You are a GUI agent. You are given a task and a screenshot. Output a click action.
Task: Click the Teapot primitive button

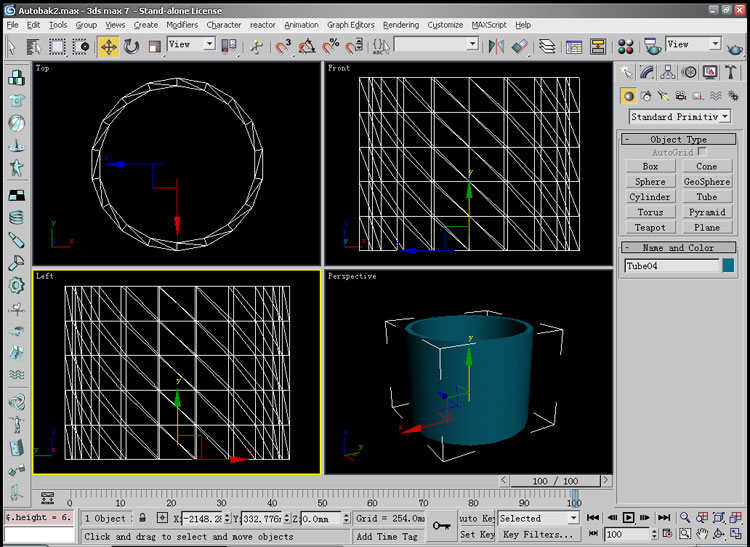pos(650,227)
